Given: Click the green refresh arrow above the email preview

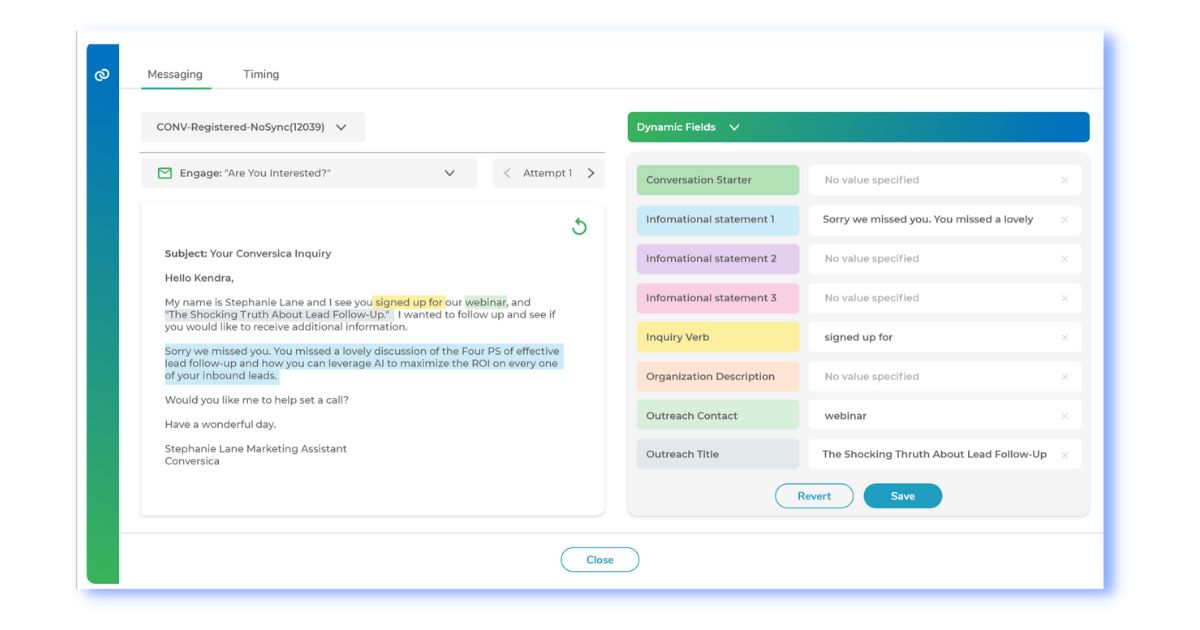Looking at the screenshot, I should coord(580,226).
